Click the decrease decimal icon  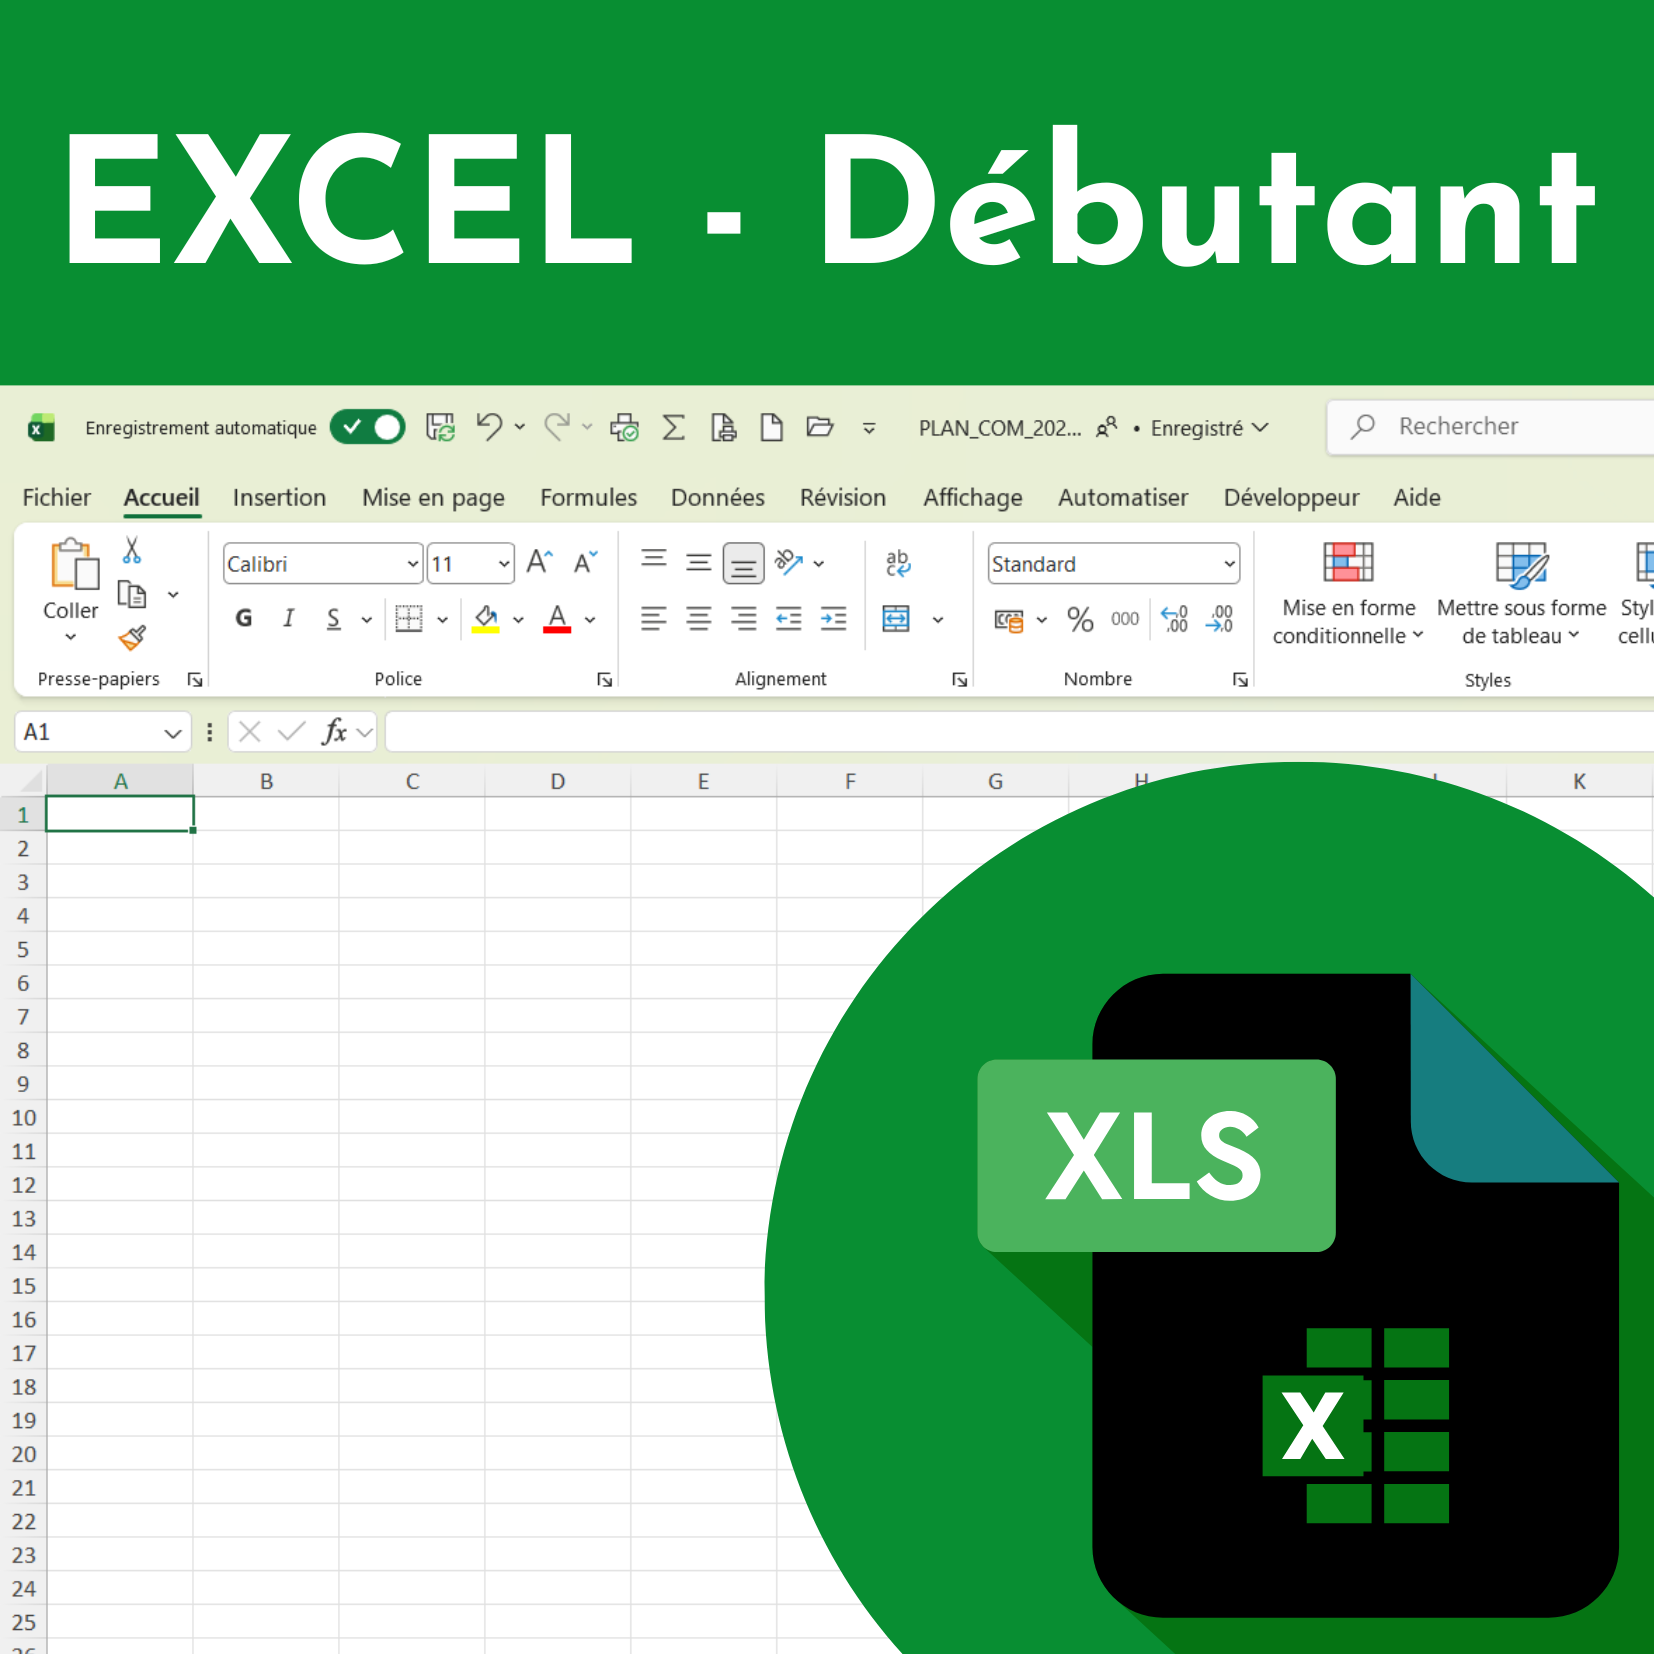(1220, 620)
